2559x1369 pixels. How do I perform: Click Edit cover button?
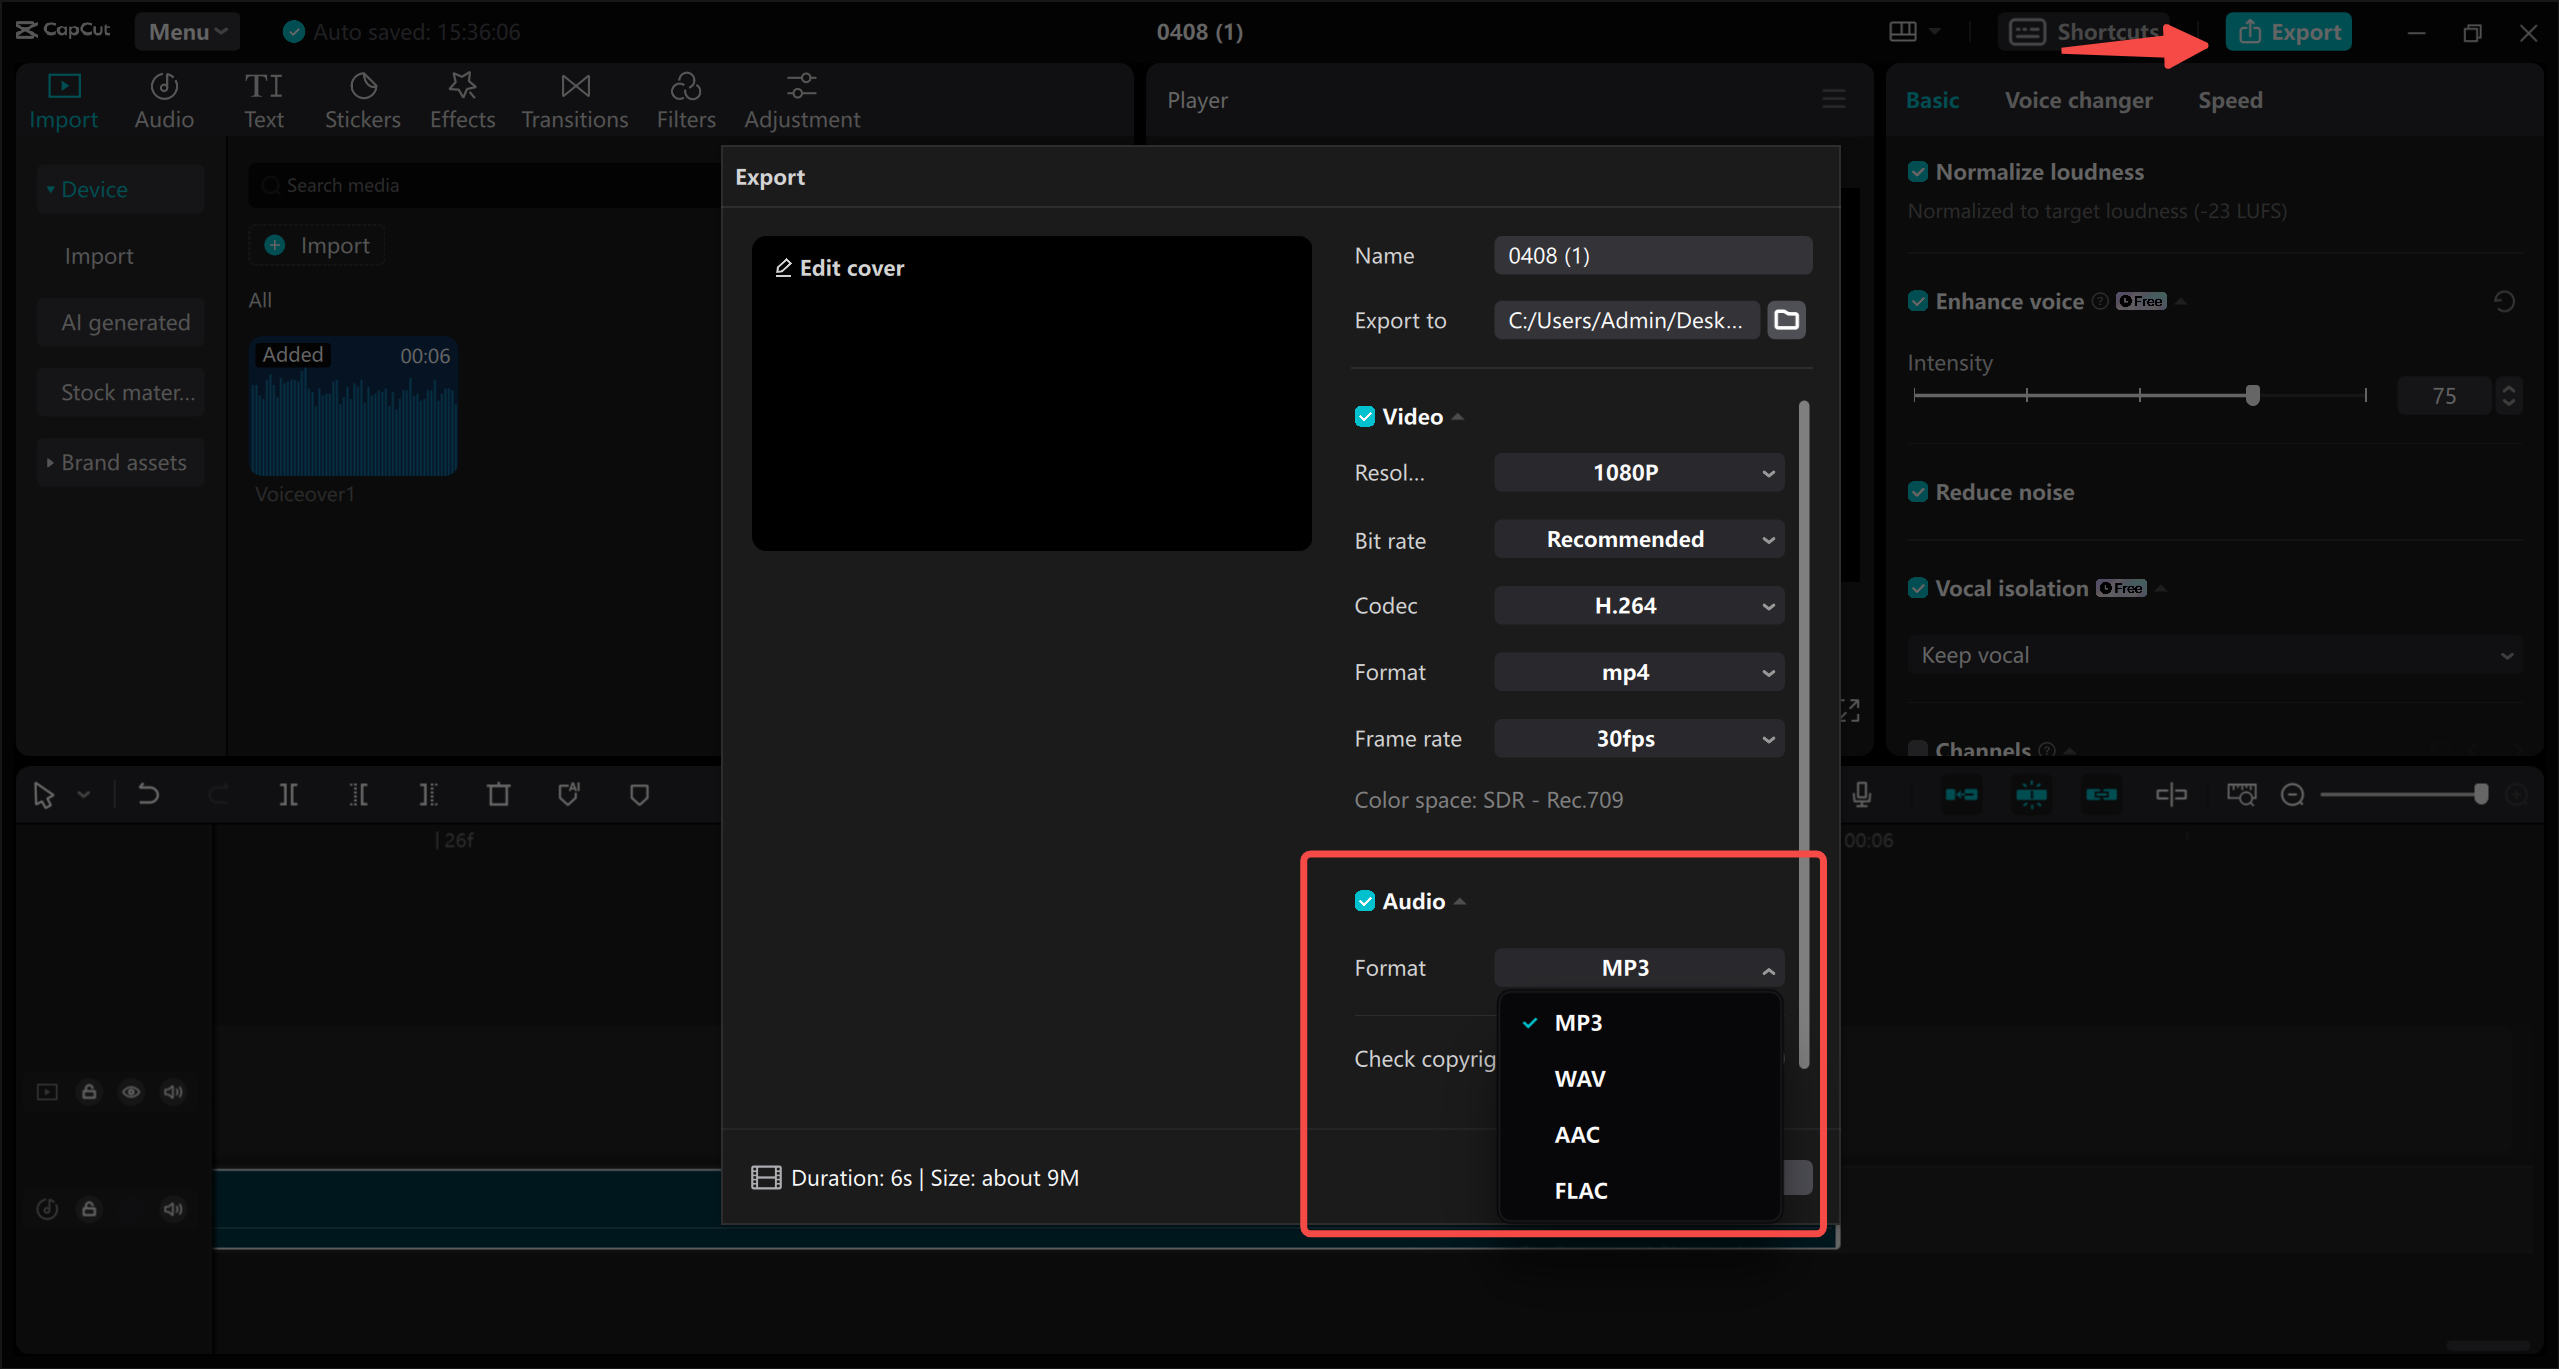coord(838,266)
